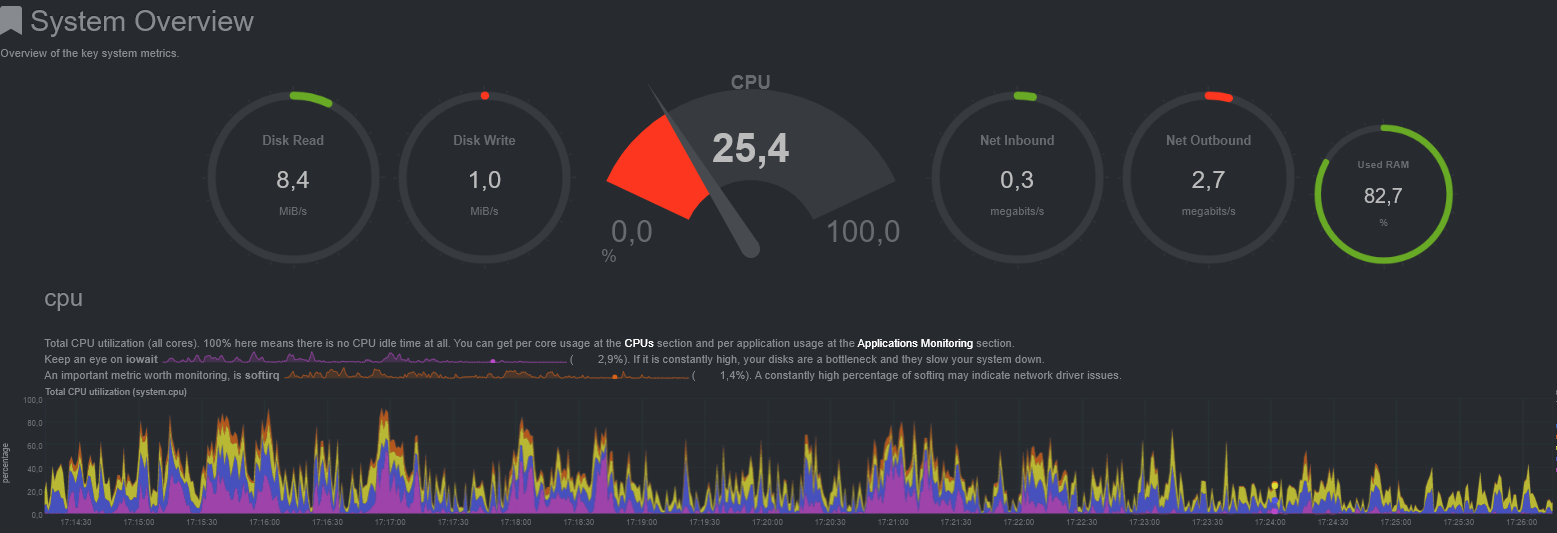Click the System Overview heading
Image resolution: width=1557 pixels, height=533 pixels.
click(x=142, y=21)
